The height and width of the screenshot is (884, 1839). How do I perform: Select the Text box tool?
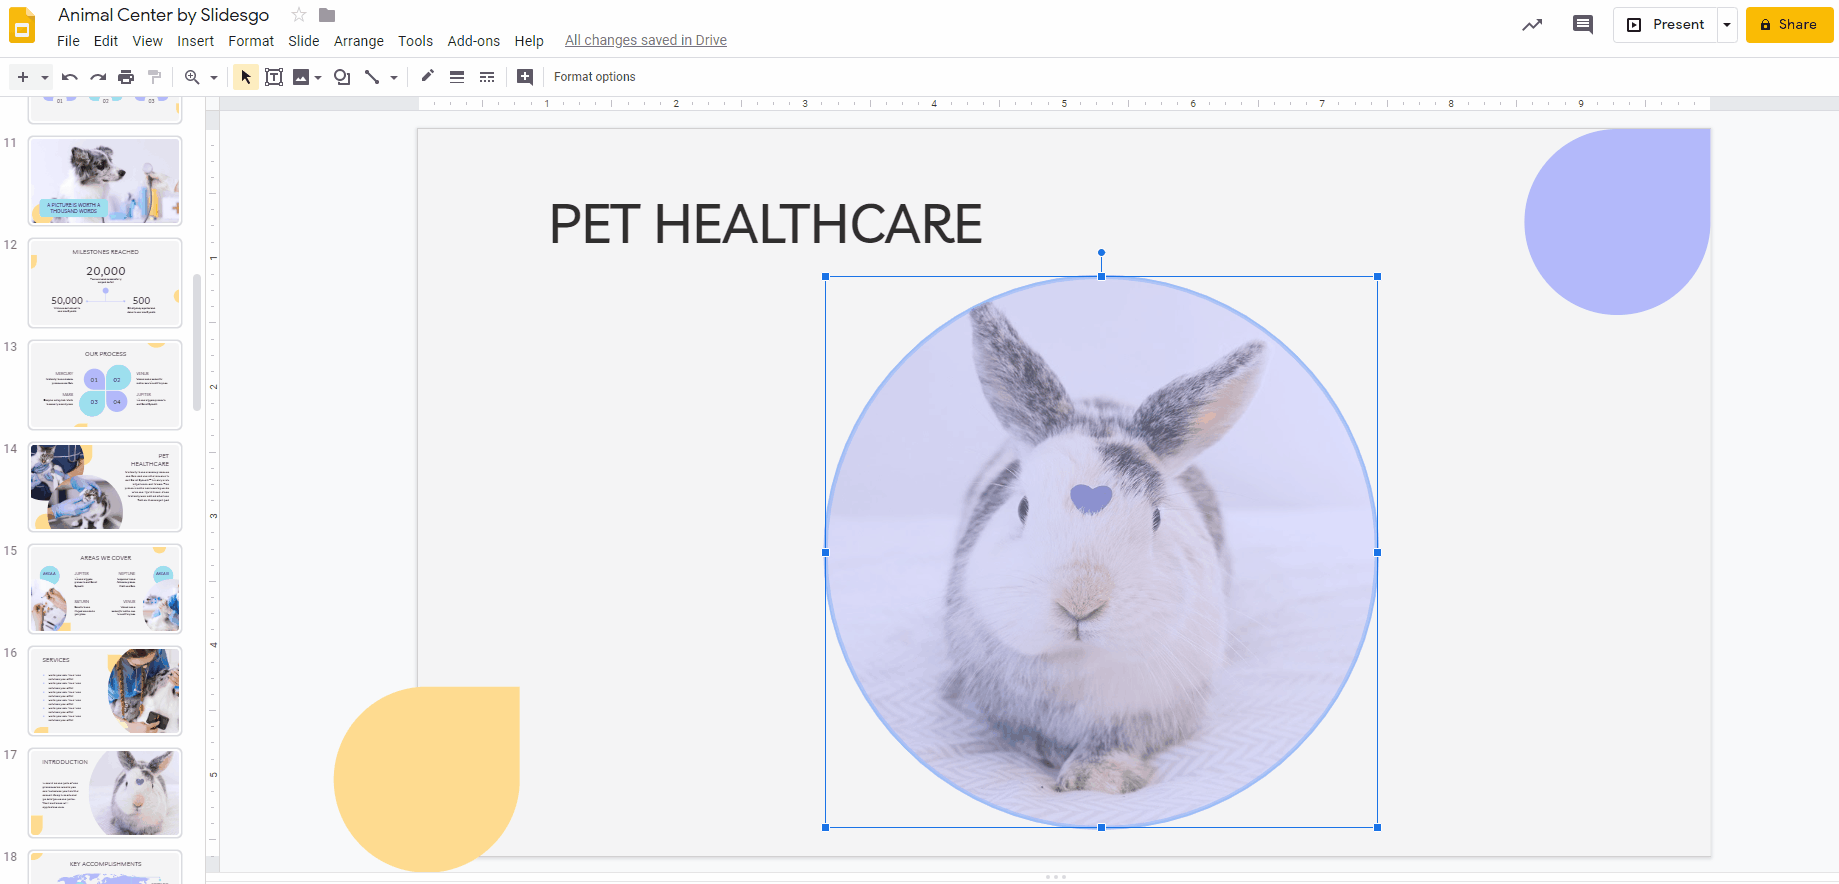pos(274,77)
